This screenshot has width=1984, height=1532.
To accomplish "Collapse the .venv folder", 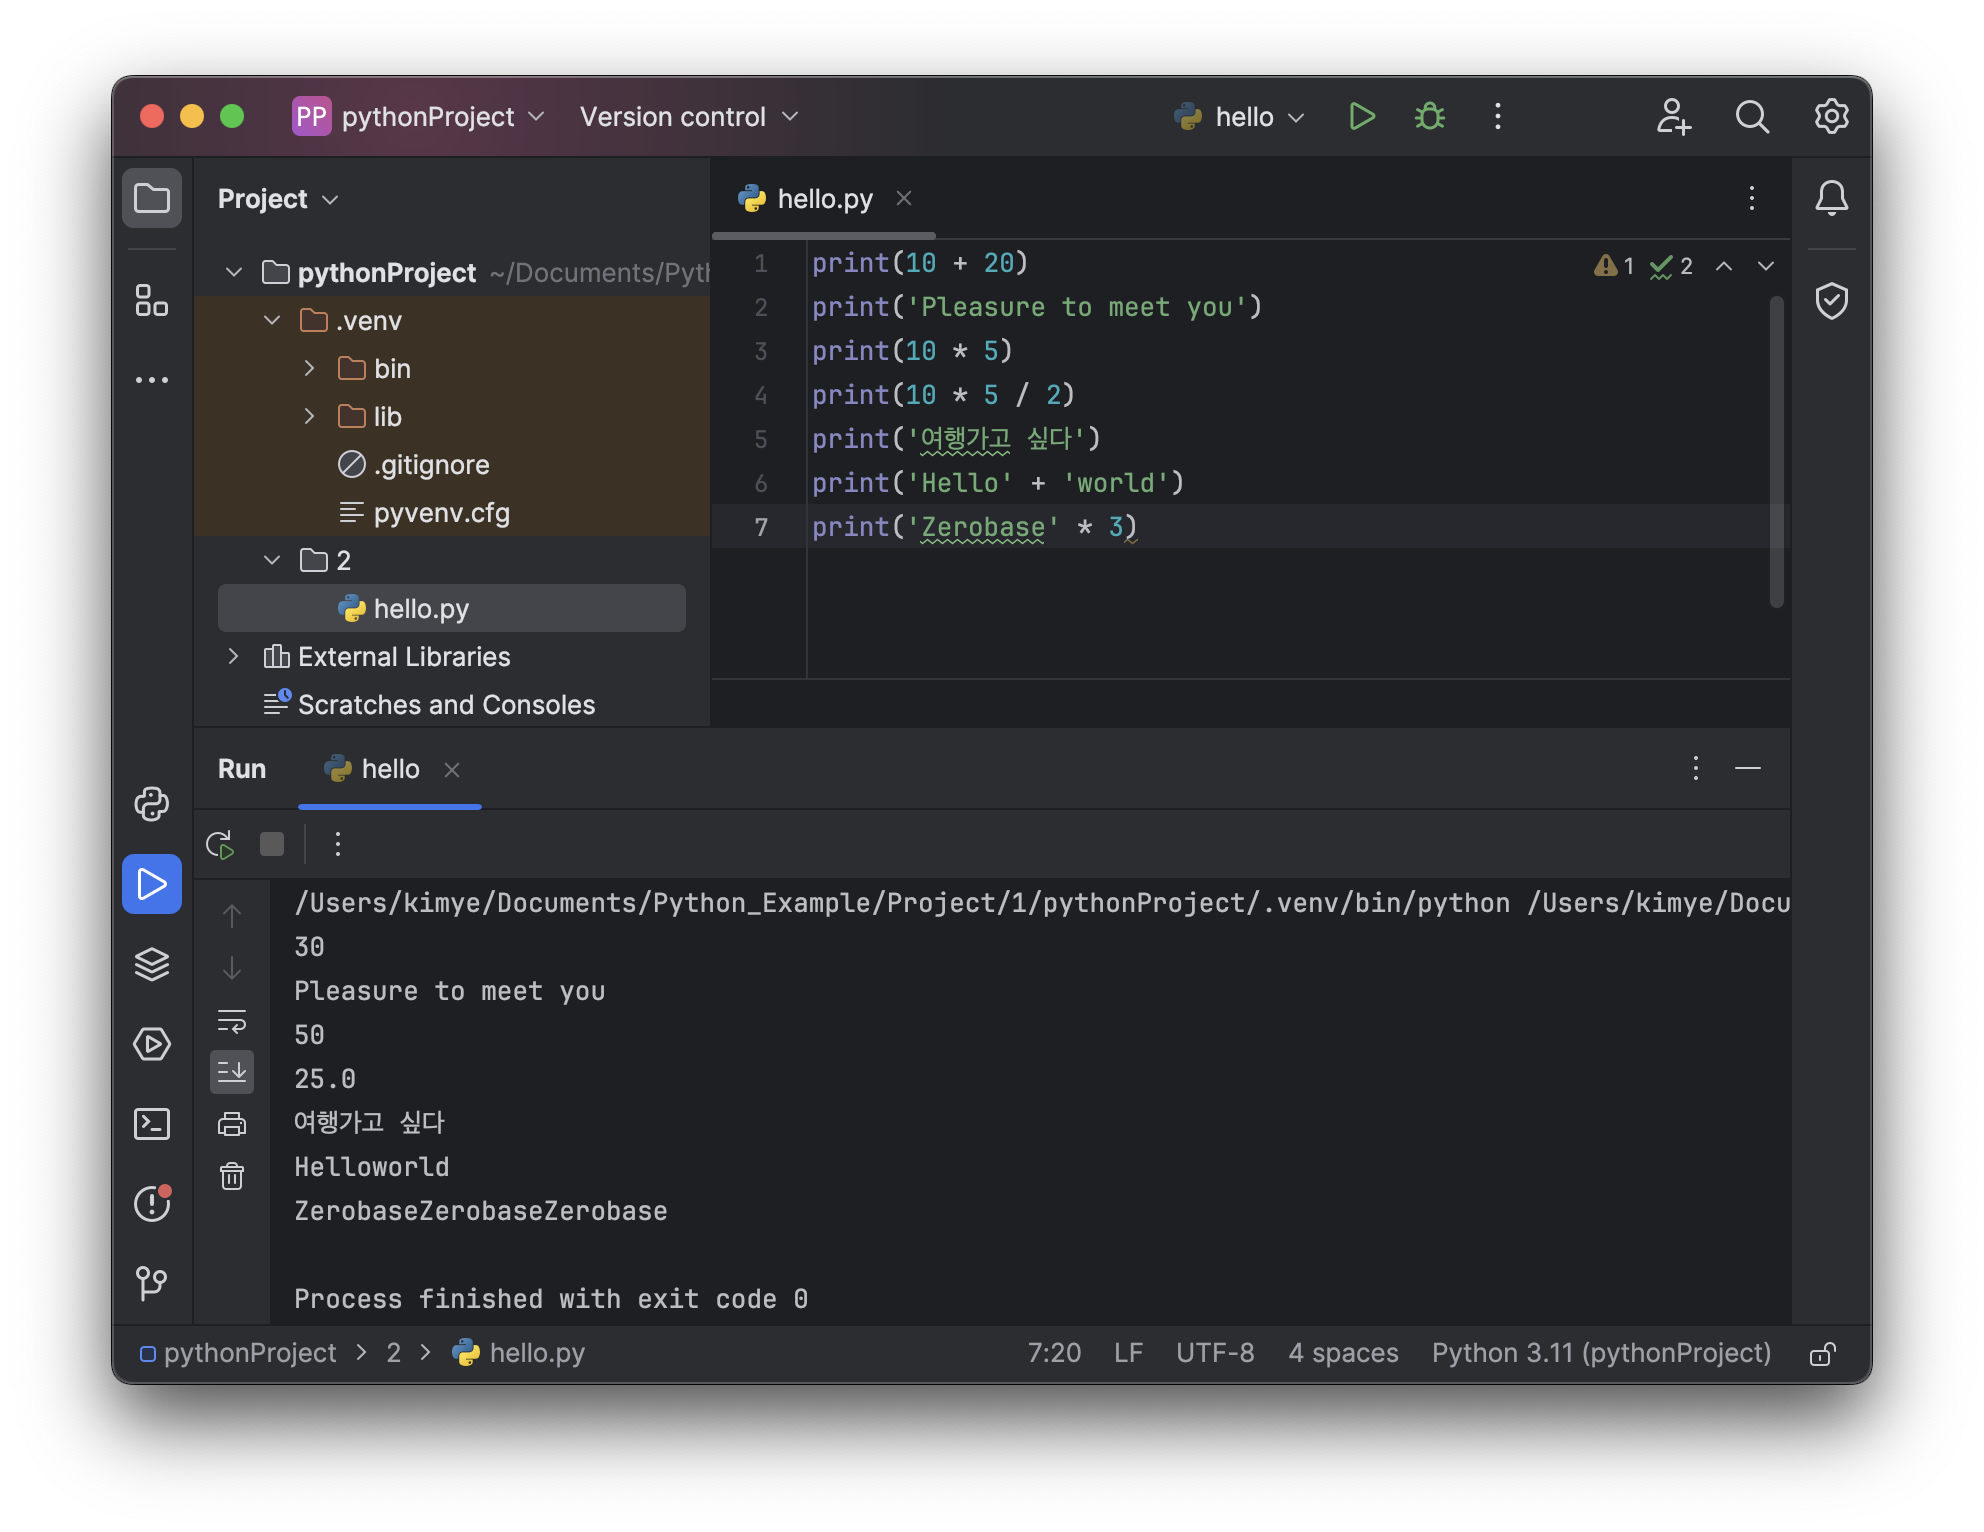I will tap(272, 321).
